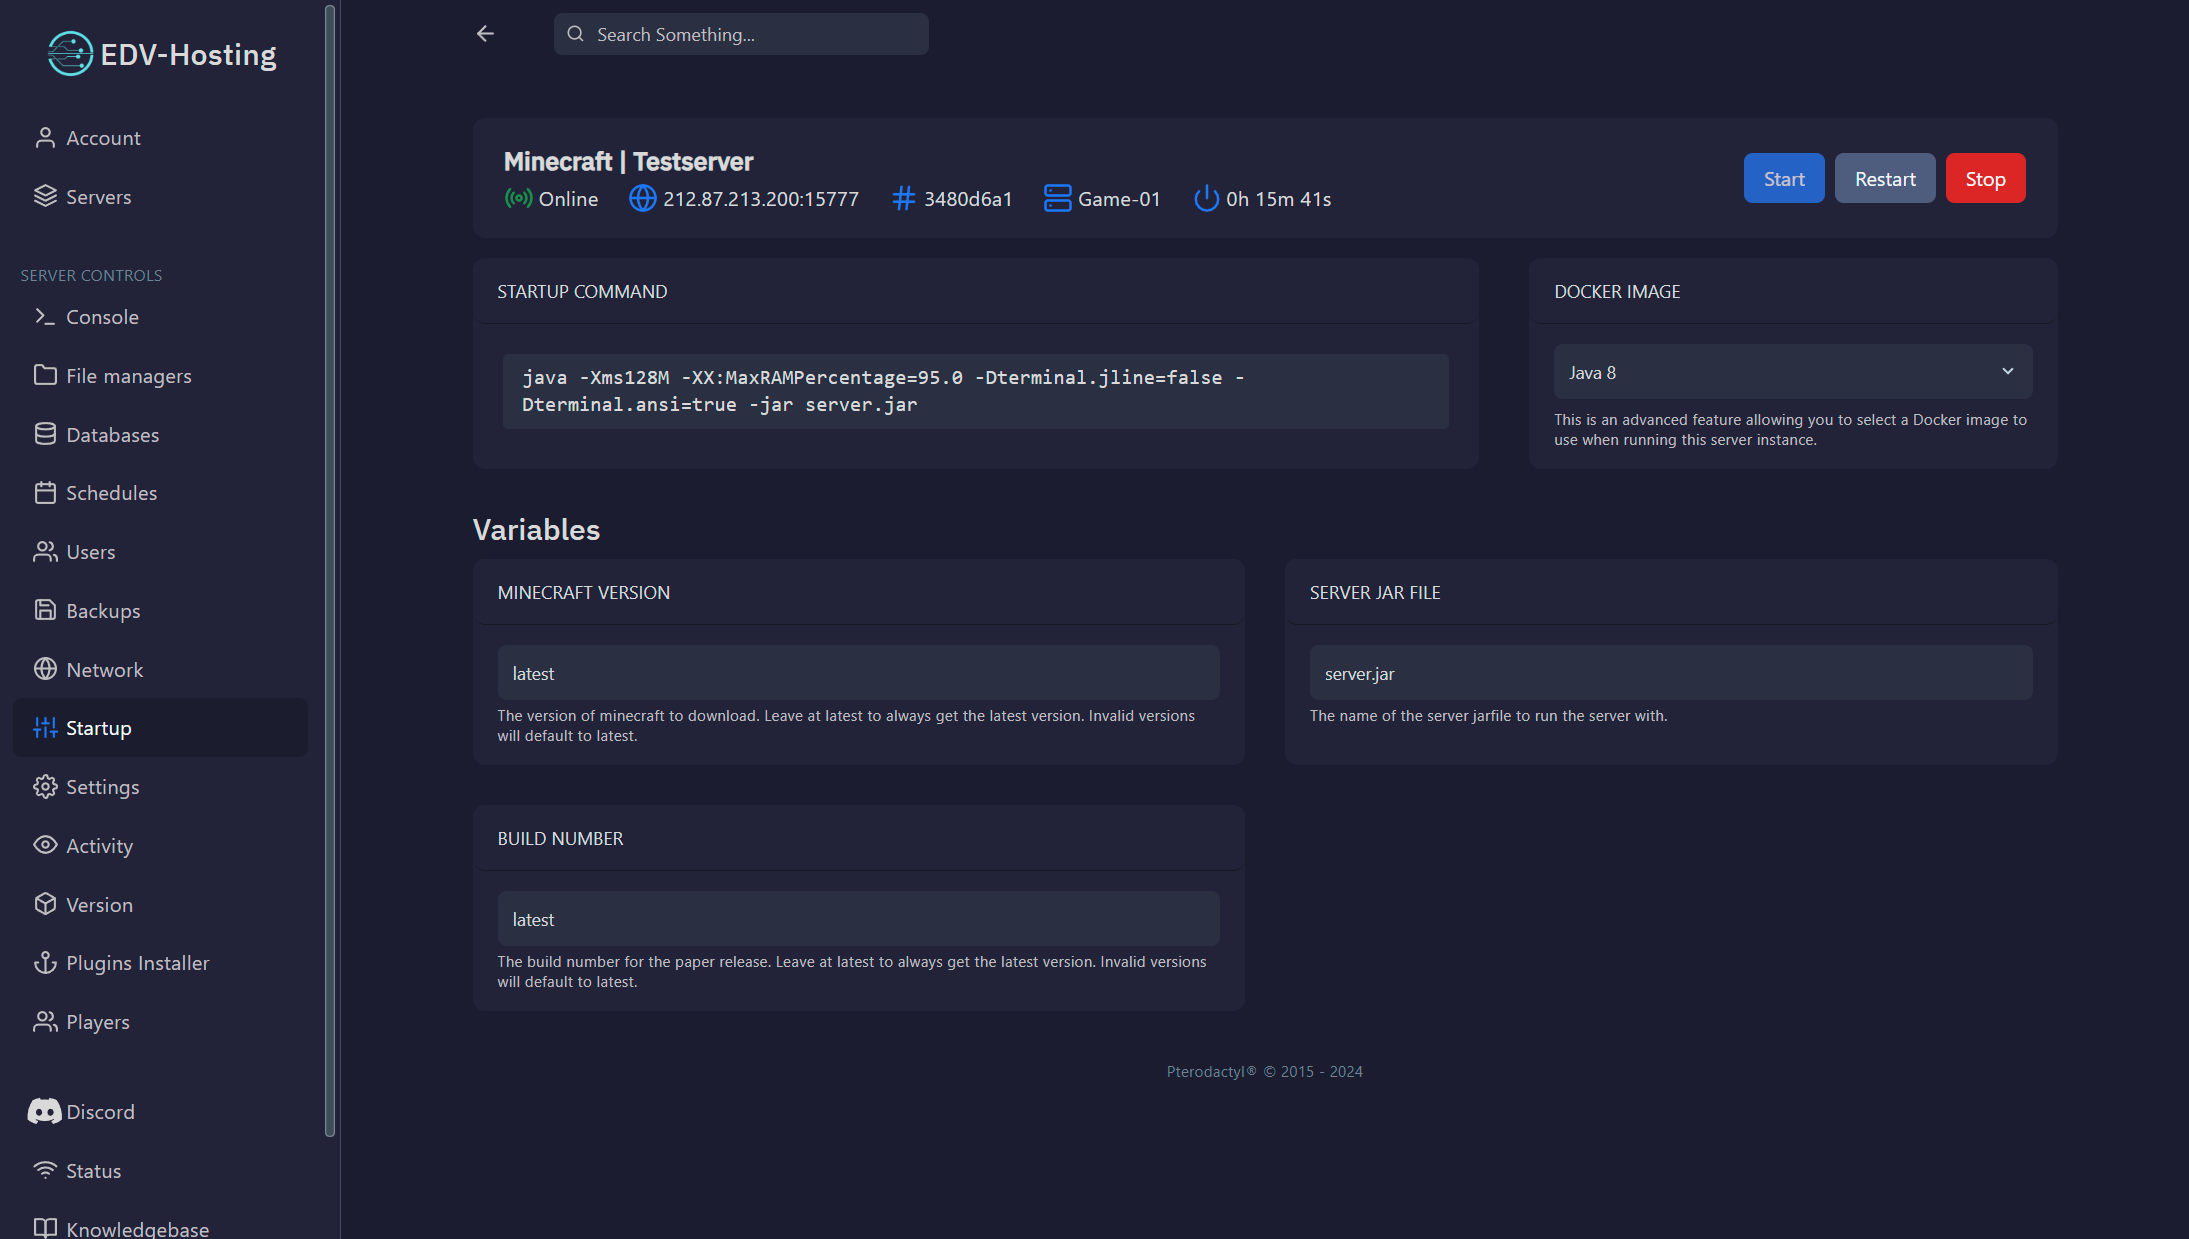The width and height of the screenshot is (2189, 1239).
Task: Click the uptime text 0h 15m 41s
Action: [x=1278, y=199]
